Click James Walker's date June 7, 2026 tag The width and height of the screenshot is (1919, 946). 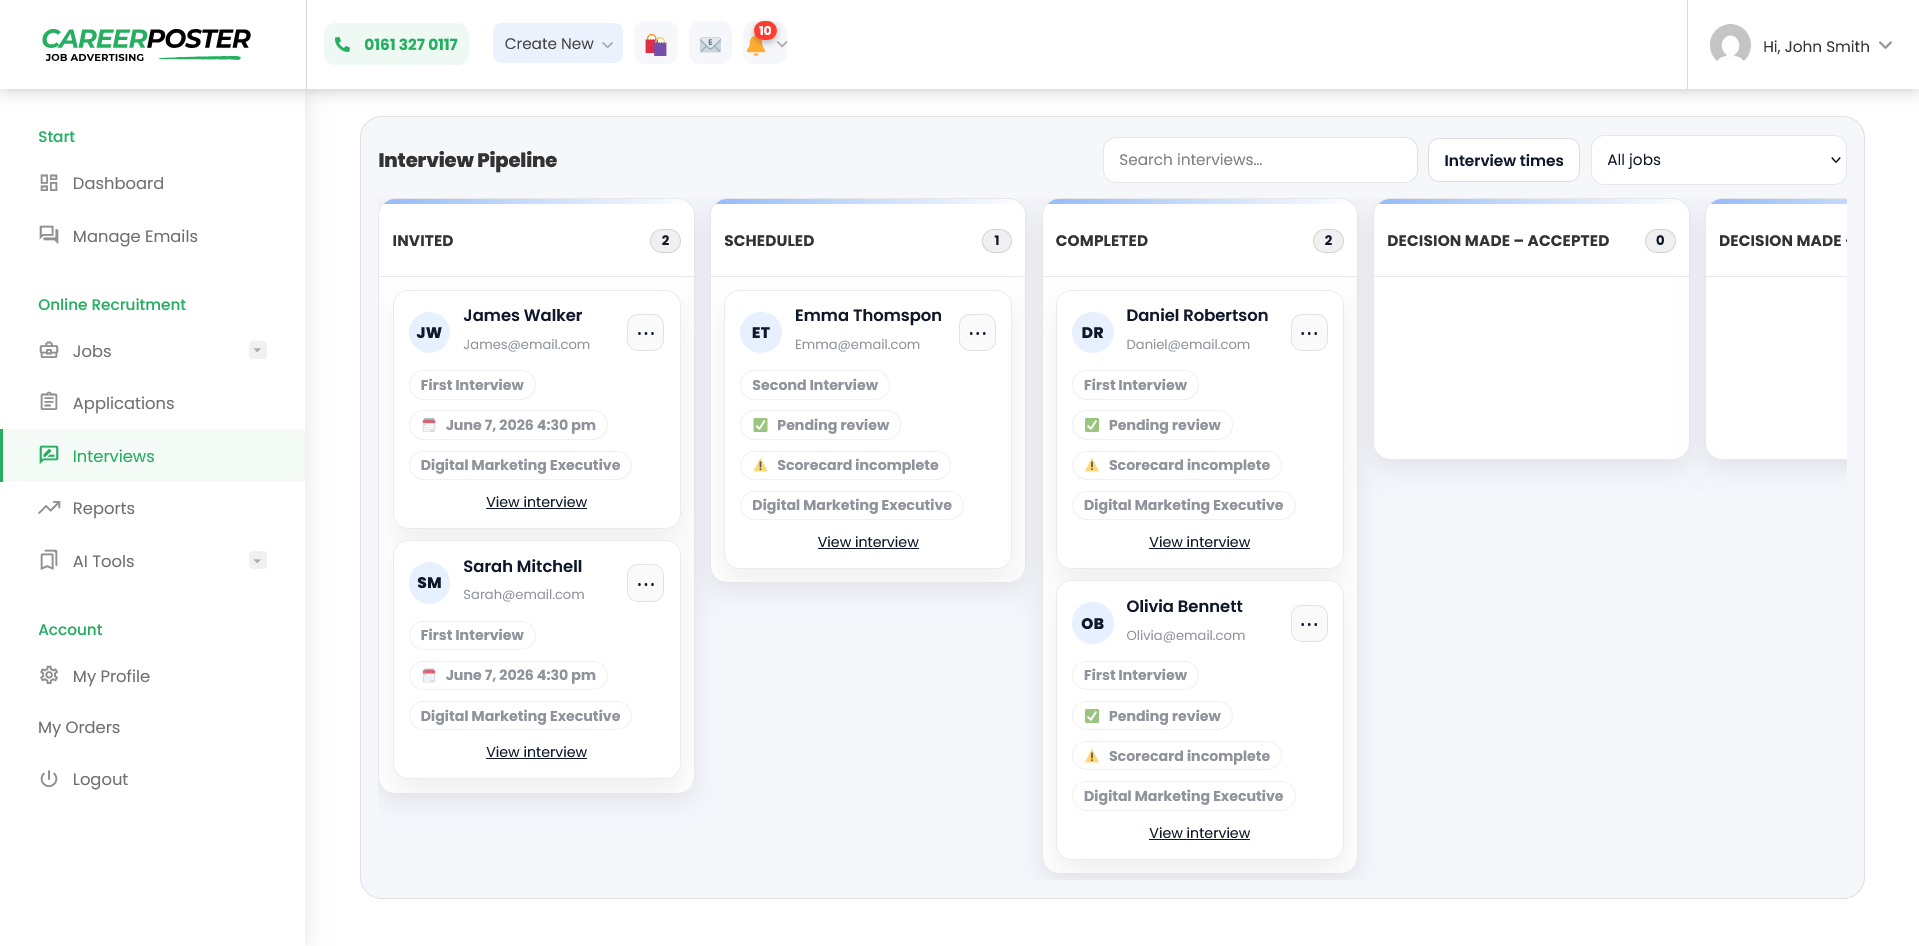[508, 425]
